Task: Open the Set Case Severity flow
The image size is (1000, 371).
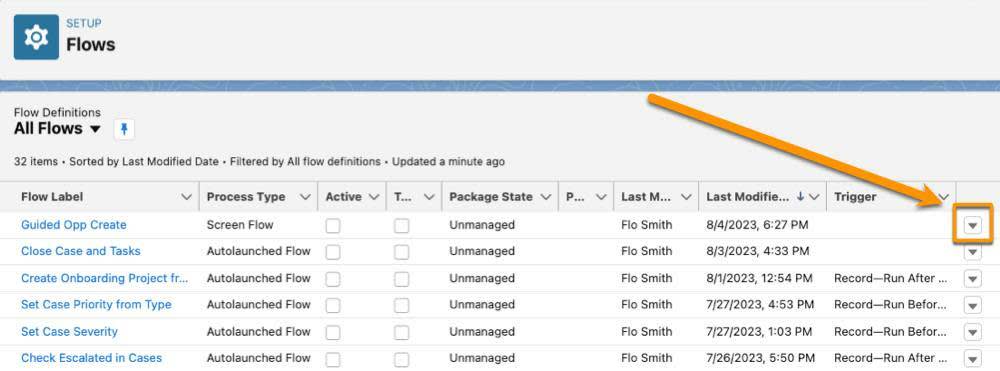Action: 70,331
